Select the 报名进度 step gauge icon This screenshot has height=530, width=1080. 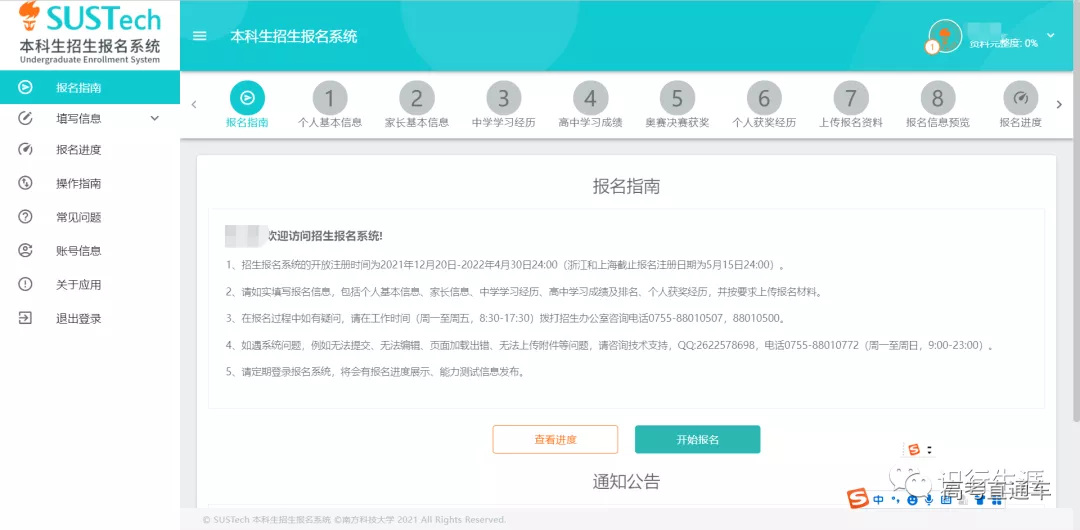(x=1021, y=99)
